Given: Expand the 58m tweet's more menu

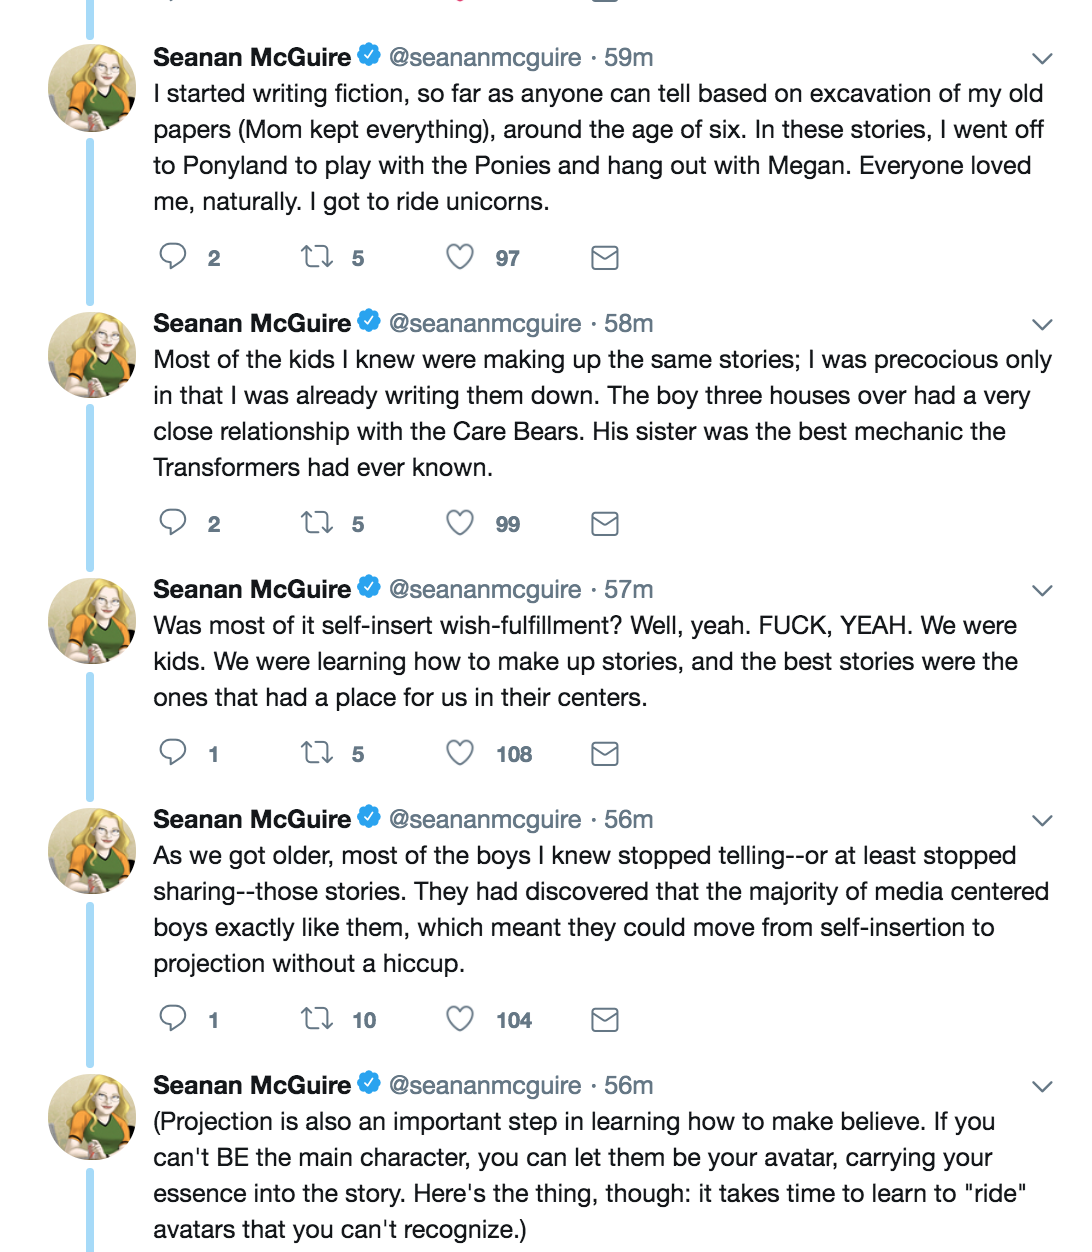Looking at the screenshot, I should tap(1042, 325).
